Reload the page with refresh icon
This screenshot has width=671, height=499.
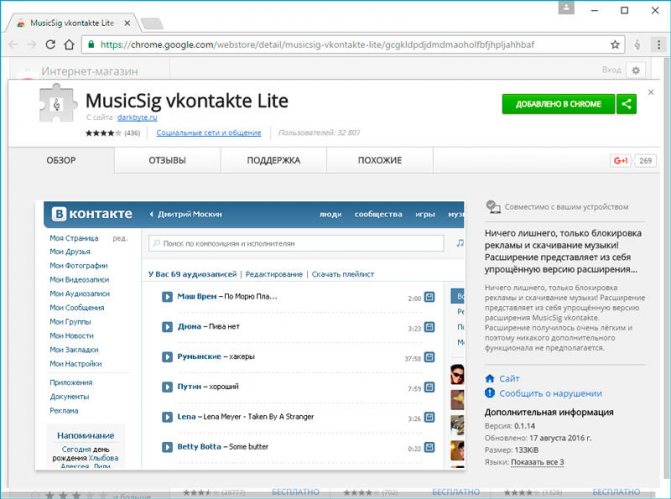[50, 45]
